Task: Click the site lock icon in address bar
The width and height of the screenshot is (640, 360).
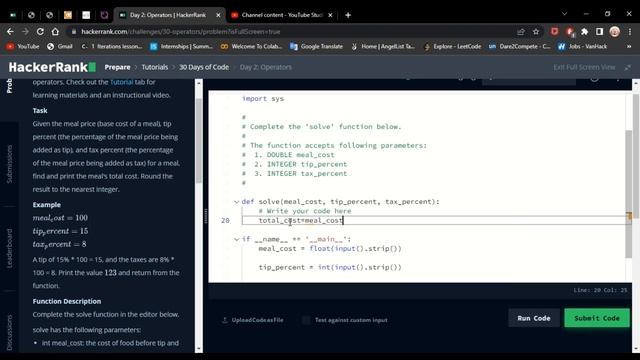Action: 73,31
